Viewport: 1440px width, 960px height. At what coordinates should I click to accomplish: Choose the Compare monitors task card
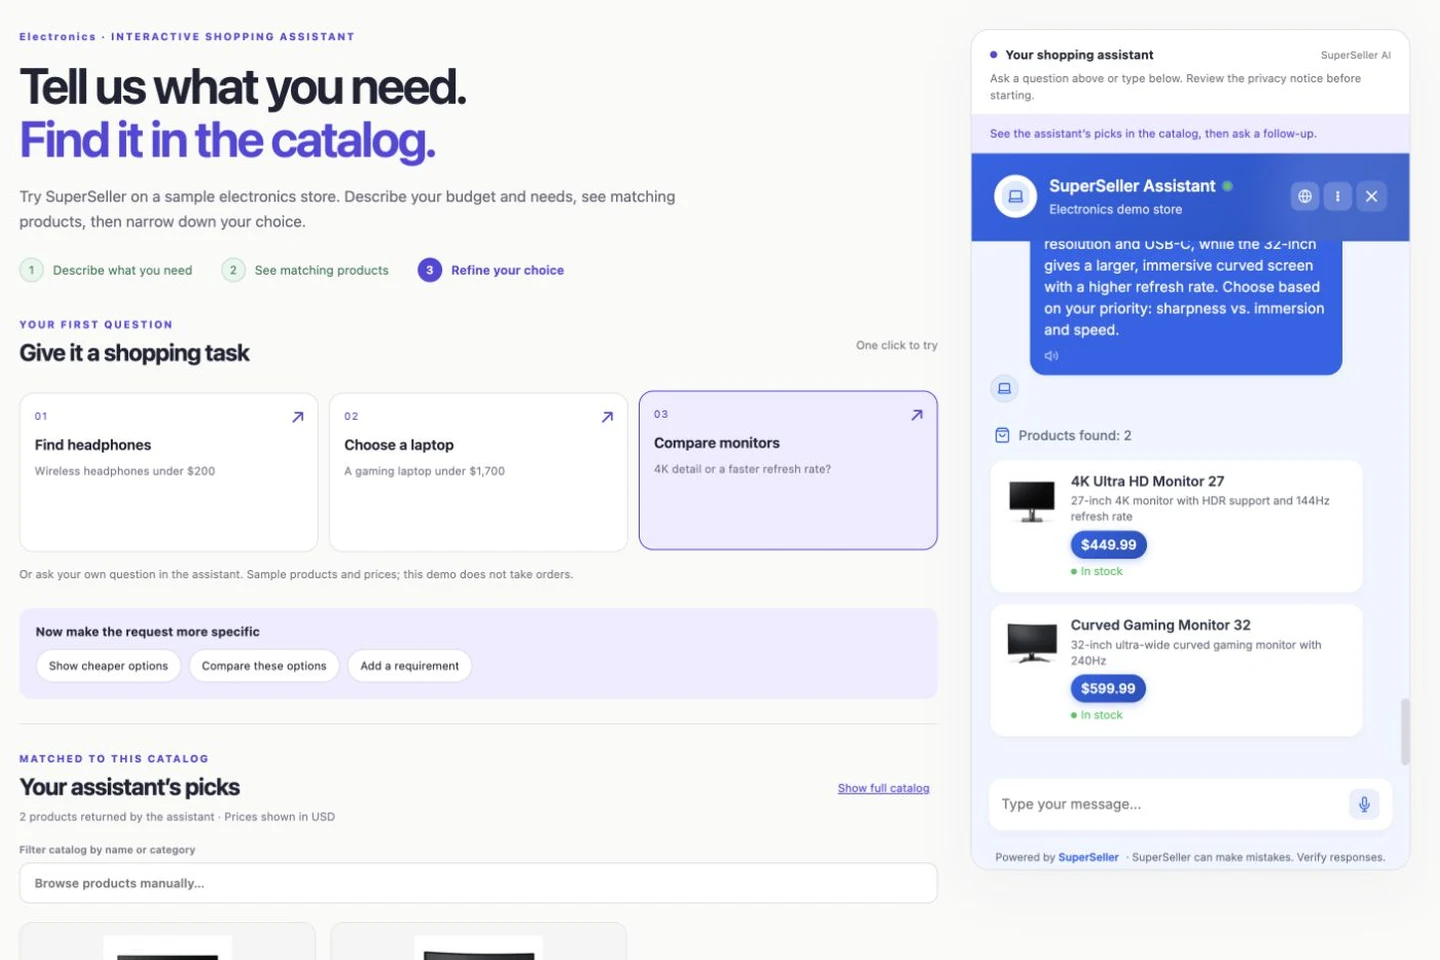788,470
